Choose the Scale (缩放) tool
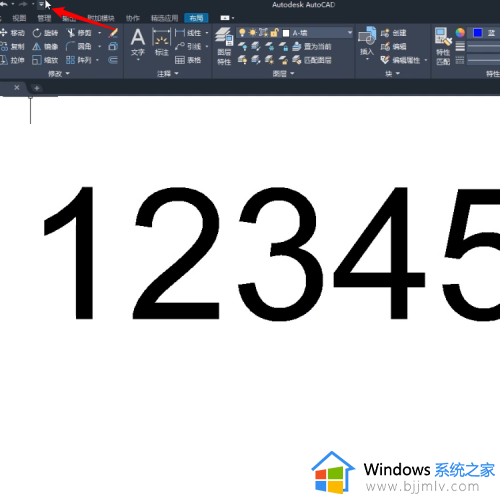 pyautogui.click(x=45, y=60)
